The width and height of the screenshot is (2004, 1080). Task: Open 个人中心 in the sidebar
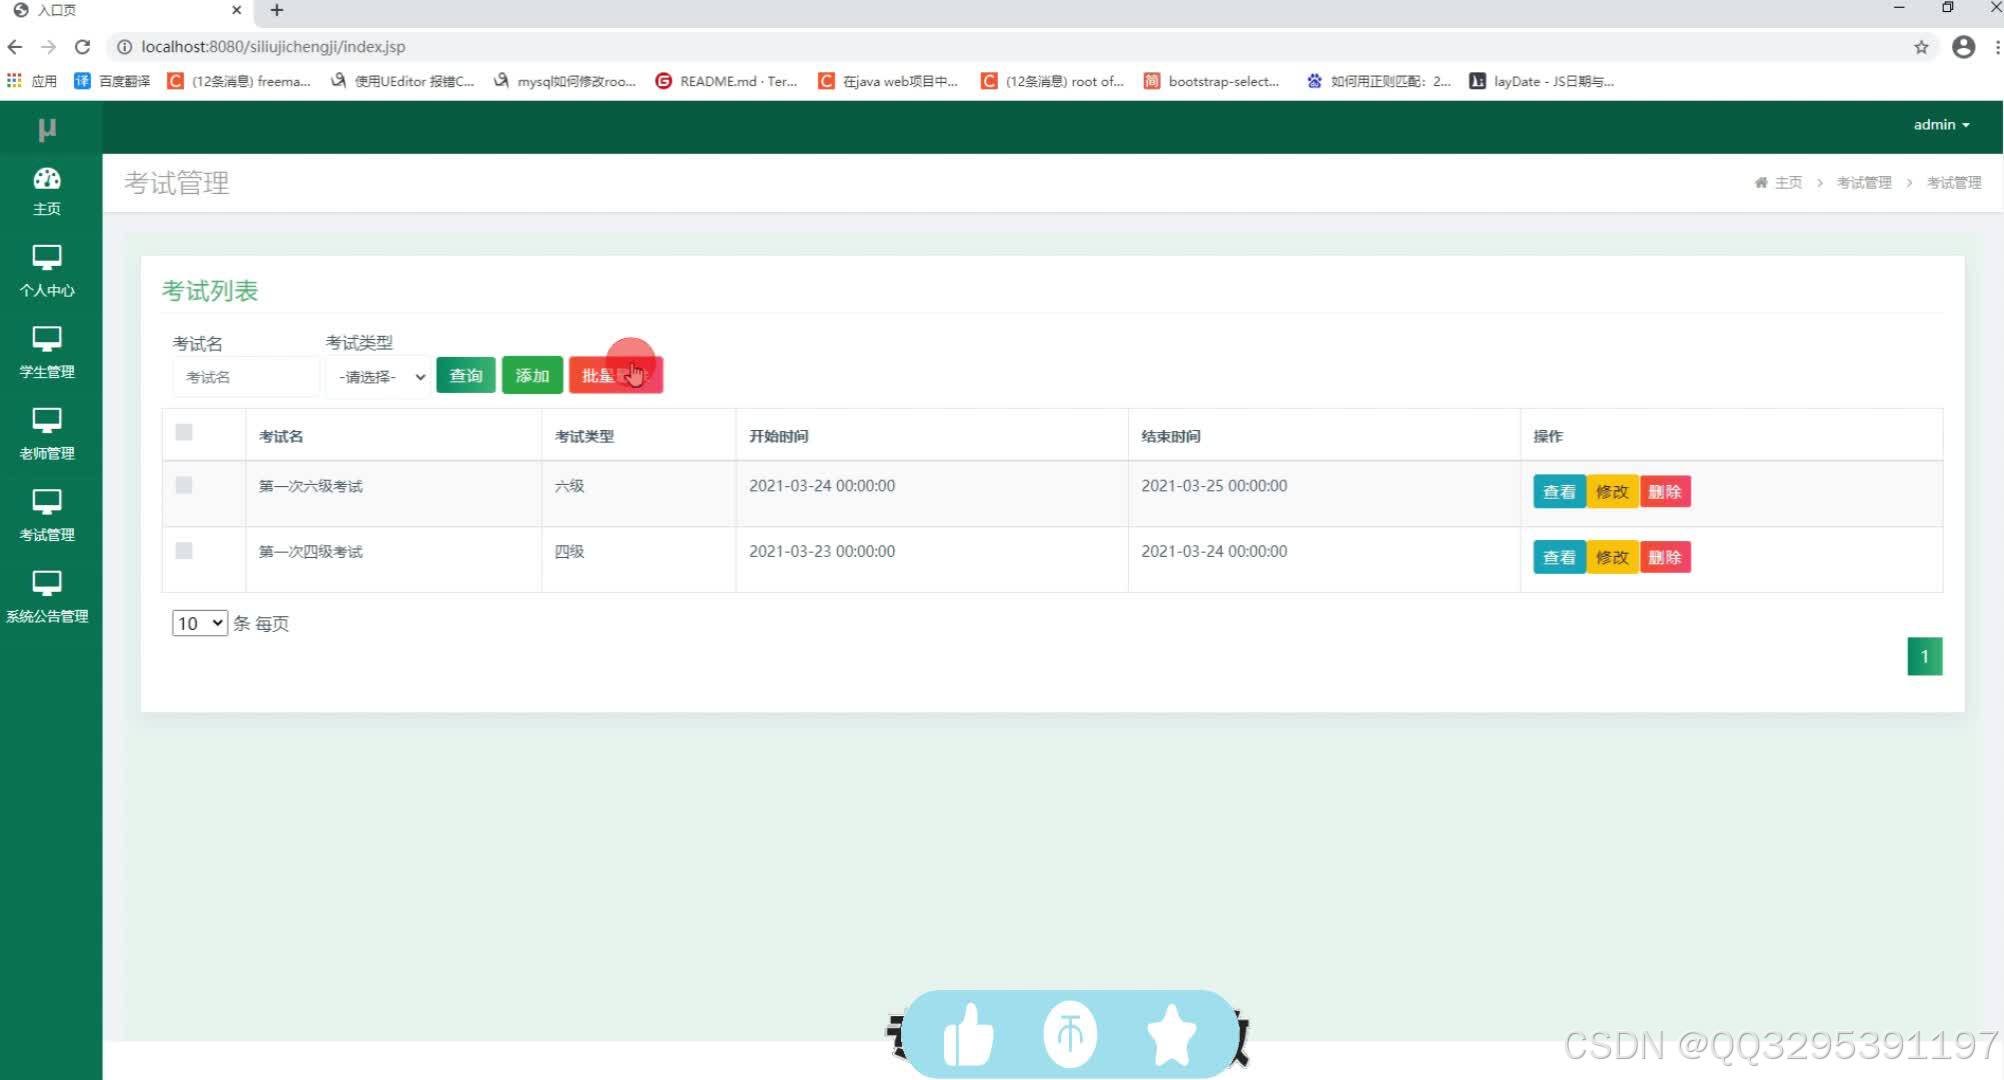click(x=47, y=271)
